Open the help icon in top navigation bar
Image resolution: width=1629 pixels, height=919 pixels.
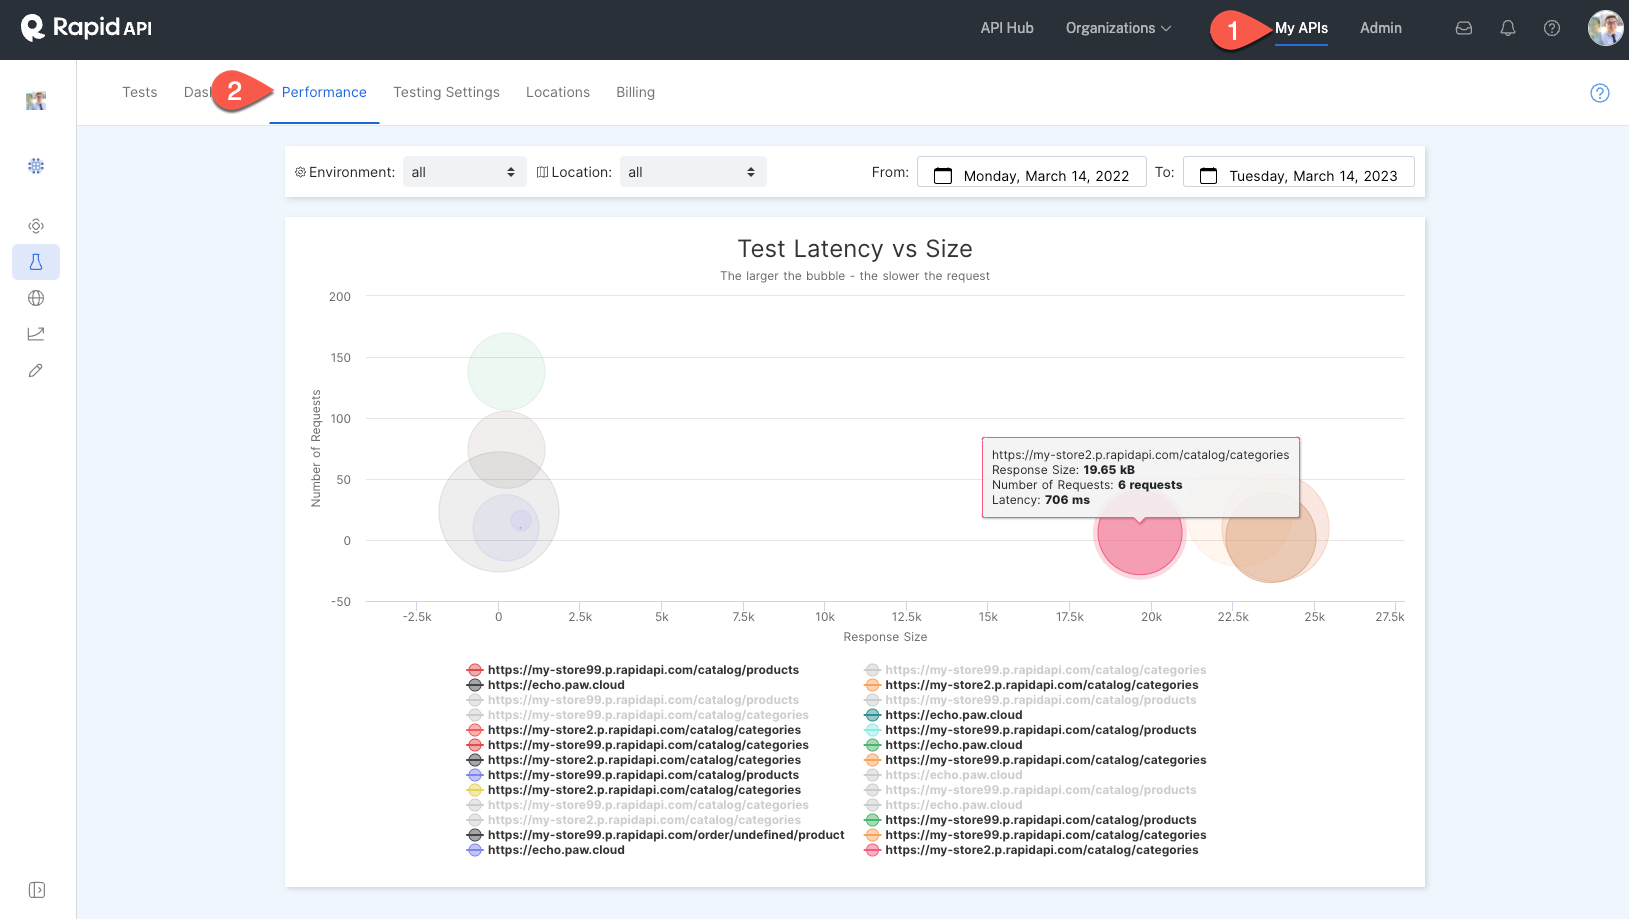(x=1552, y=28)
